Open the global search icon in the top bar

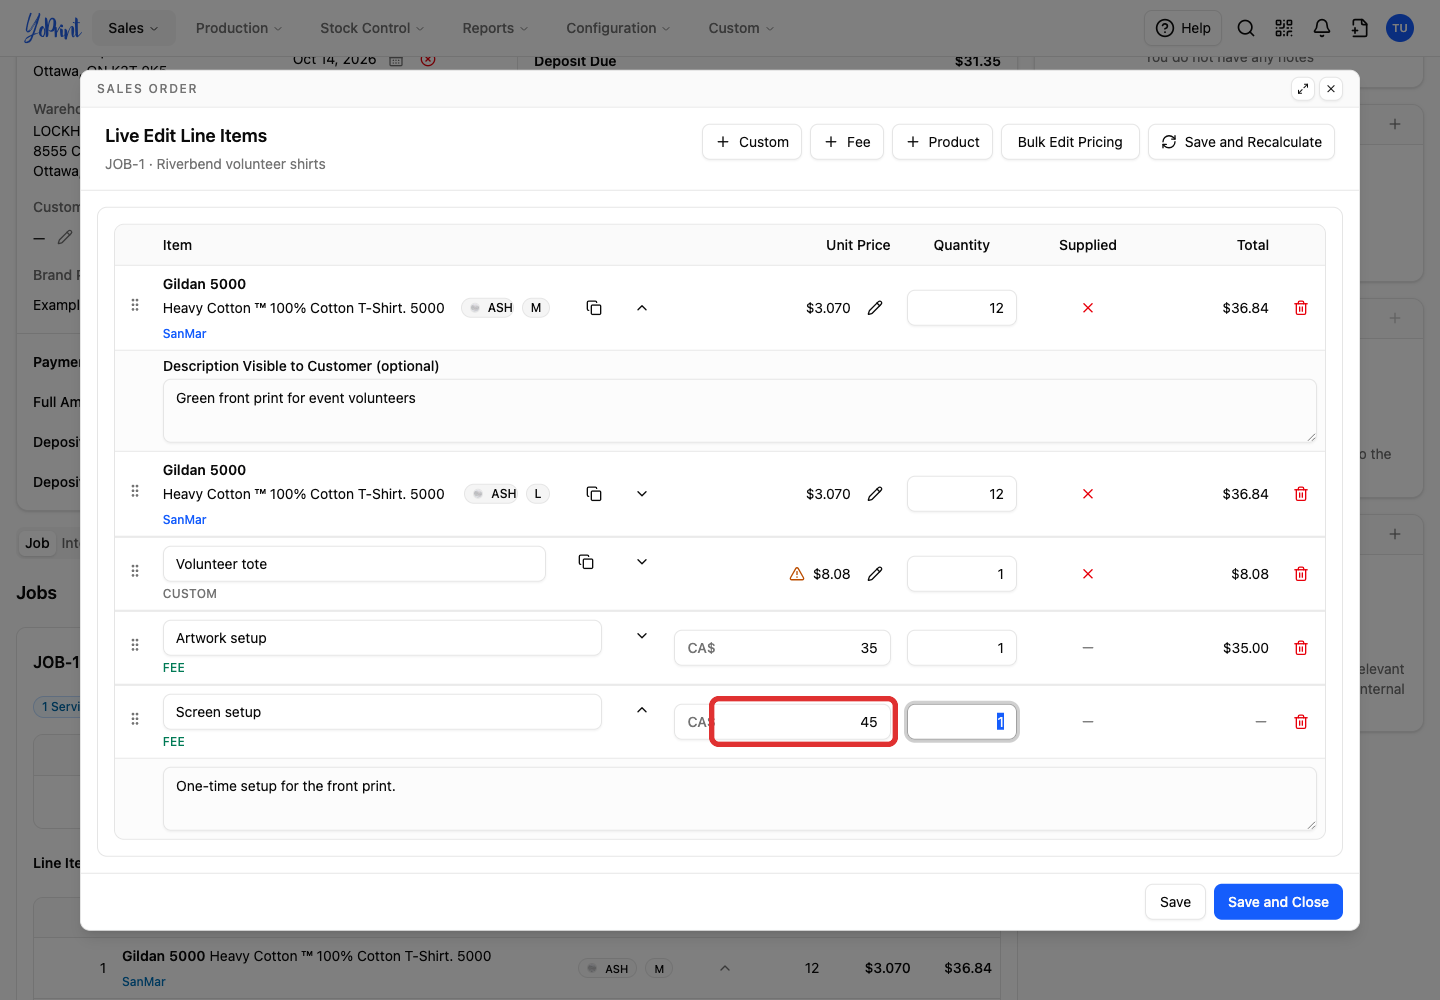(1245, 28)
